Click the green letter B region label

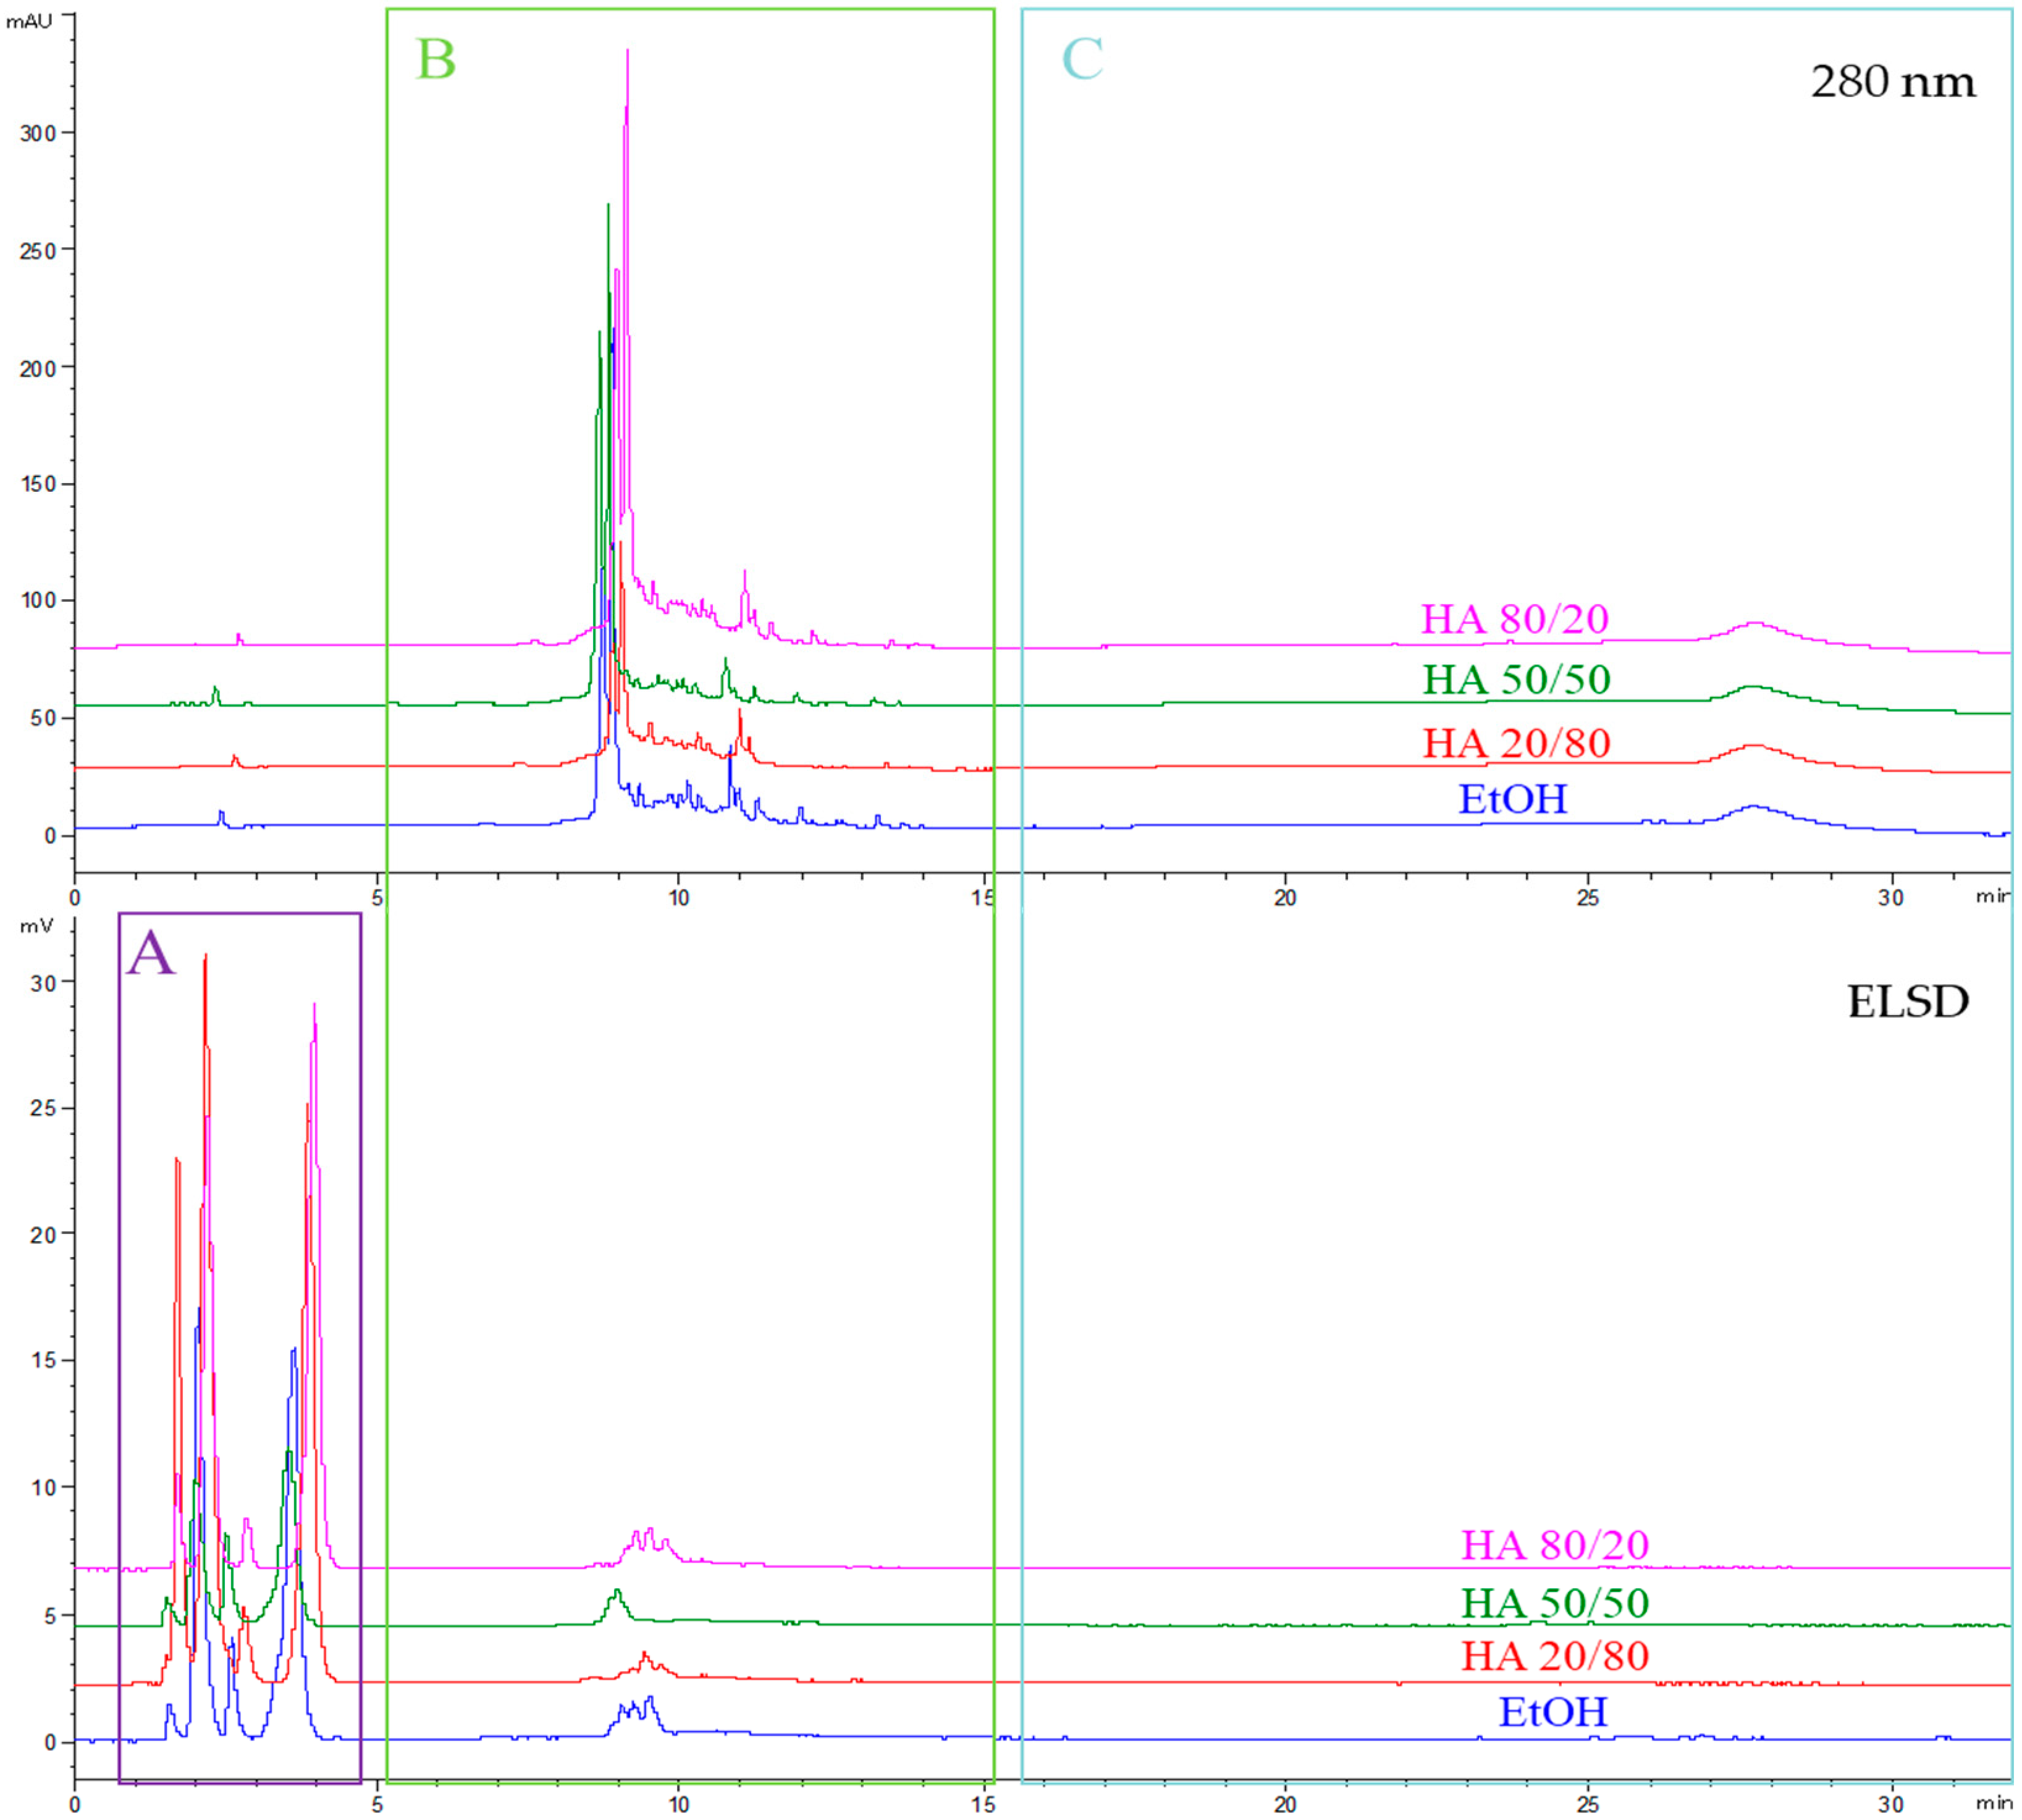pyautogui.click(x=436, y=60)
